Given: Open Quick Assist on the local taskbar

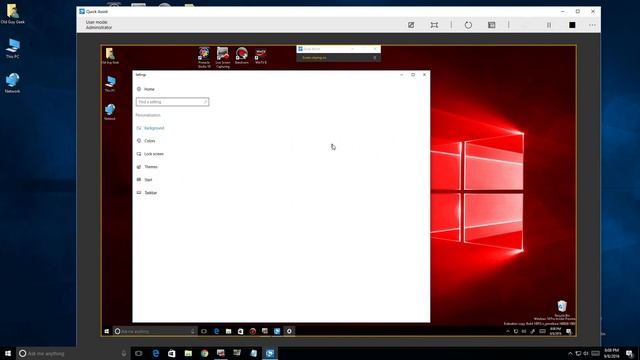Looking at the screenshot, I should tap(270, 353).
